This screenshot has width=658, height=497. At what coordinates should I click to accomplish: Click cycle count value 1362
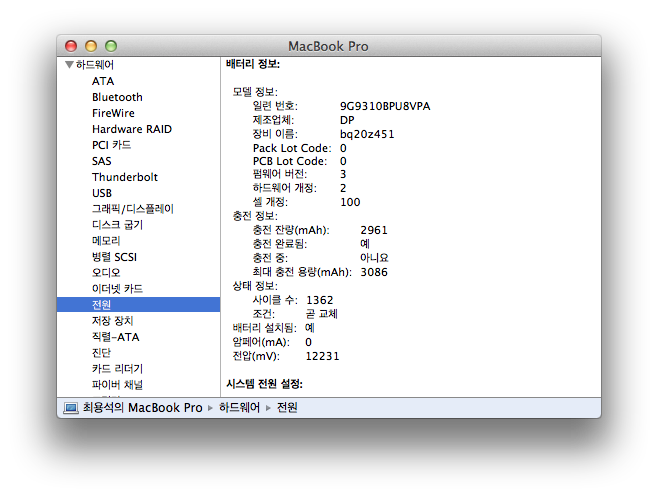(320, 301)
